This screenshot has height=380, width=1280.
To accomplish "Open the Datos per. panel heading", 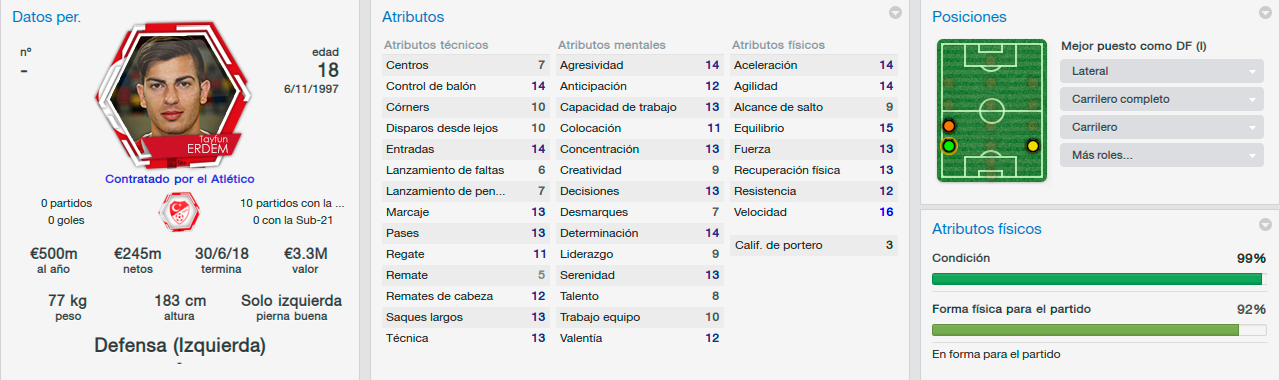I will [x=47, y=17].
